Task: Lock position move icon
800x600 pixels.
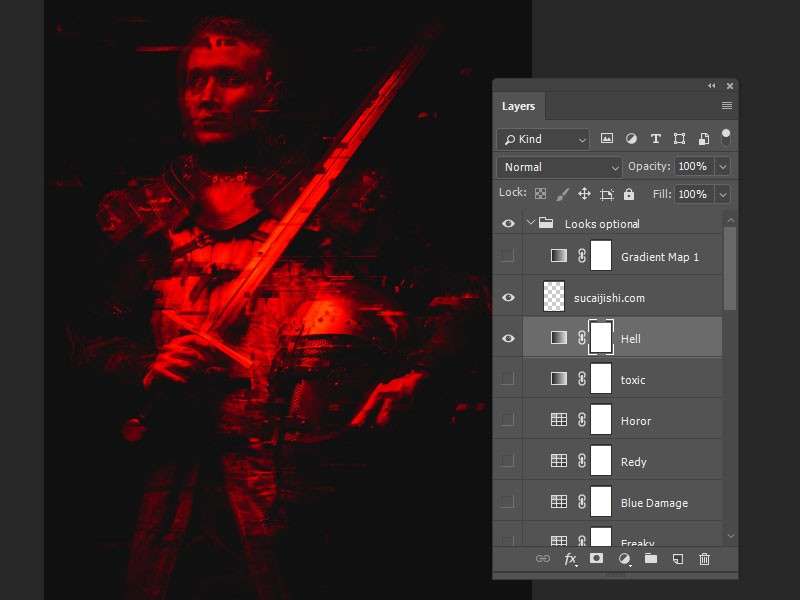Action: [x=584, y=194]
